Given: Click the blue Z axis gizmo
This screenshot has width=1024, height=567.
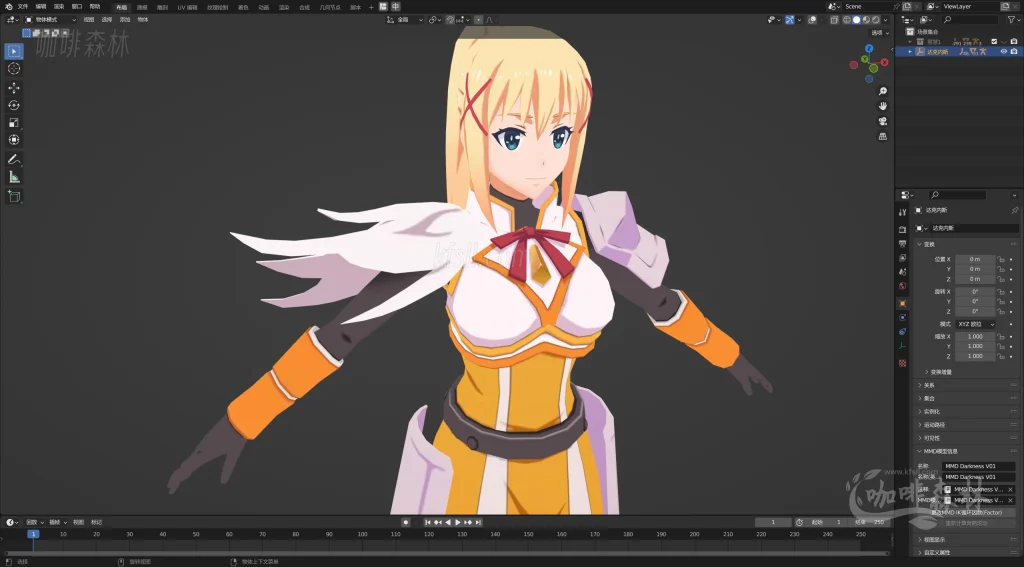Looking at the screenshot, I should (x=869, y=48).
